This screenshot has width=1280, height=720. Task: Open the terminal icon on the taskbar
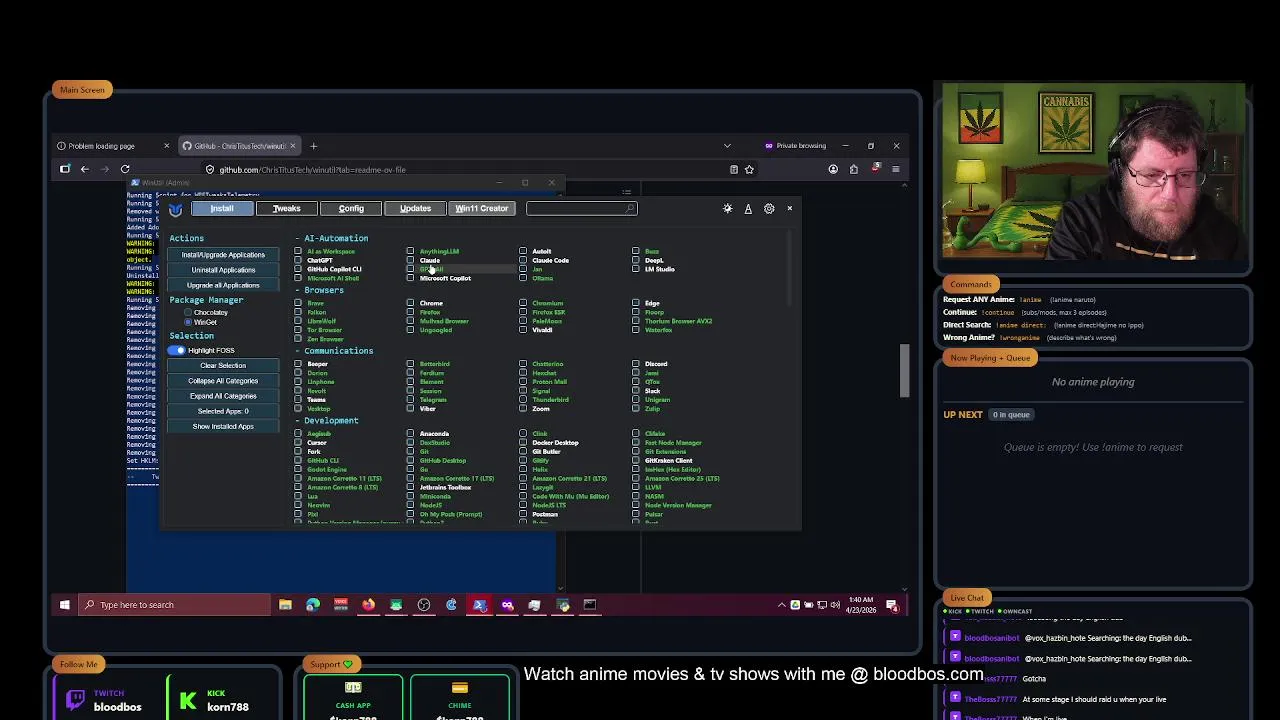tap(590, 604)
